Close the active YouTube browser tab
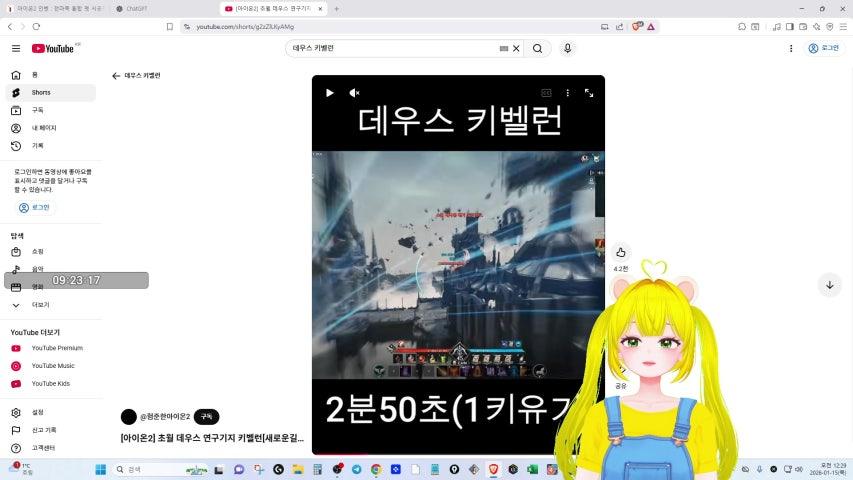The height and width of the screenshot is (480, 853). 320,9
